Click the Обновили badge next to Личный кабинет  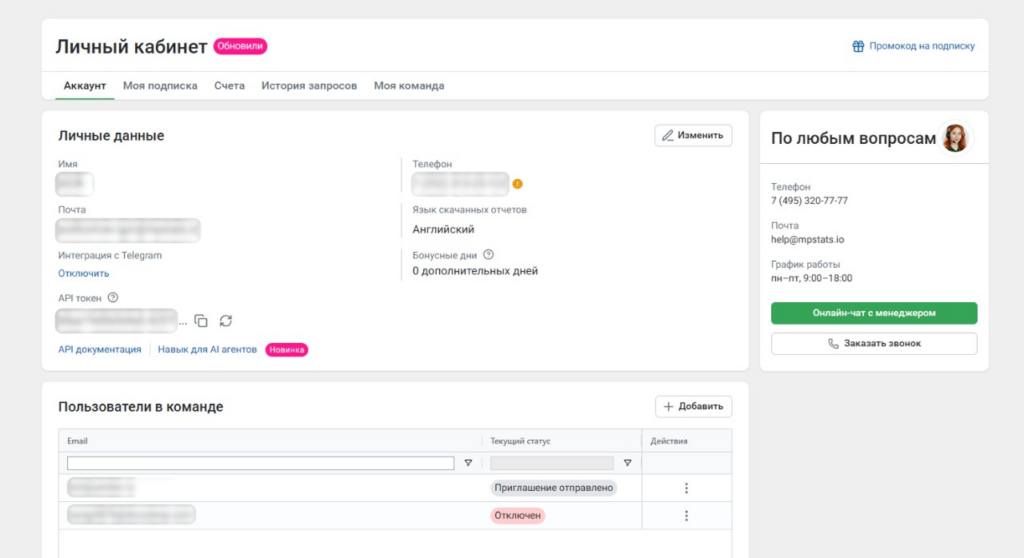point(240,46)
